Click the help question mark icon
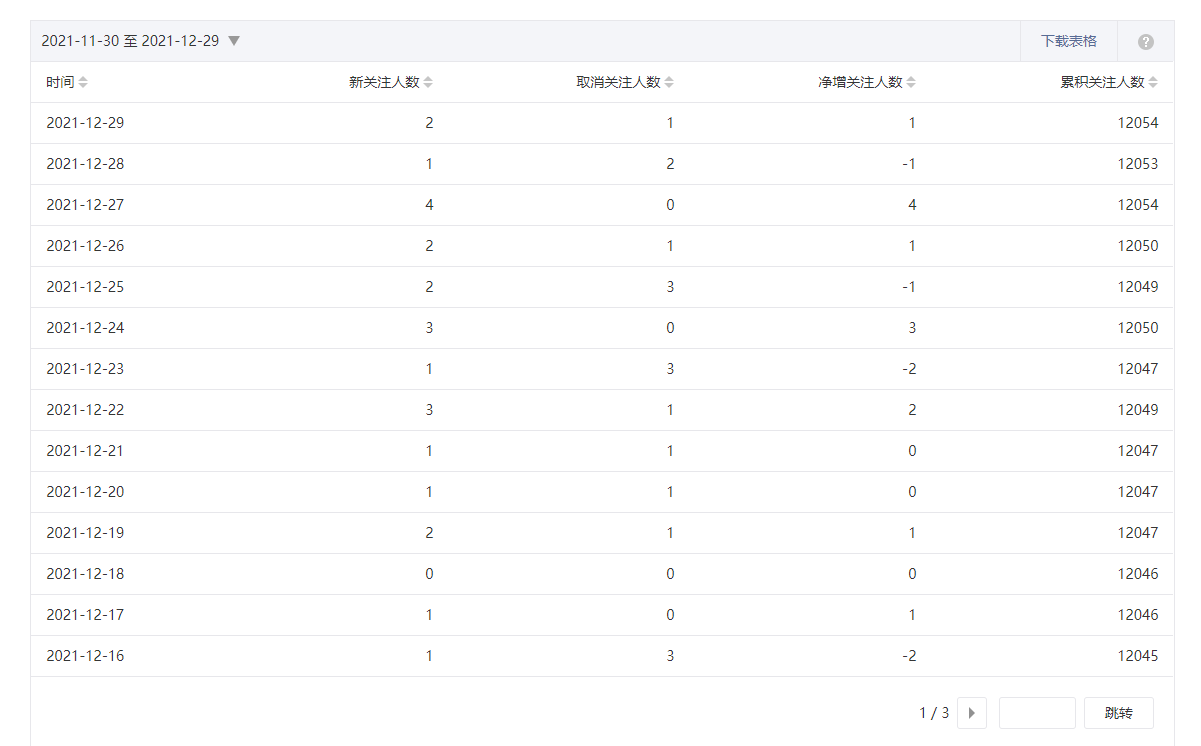The image size is (1201, 746). [1146, 42]
